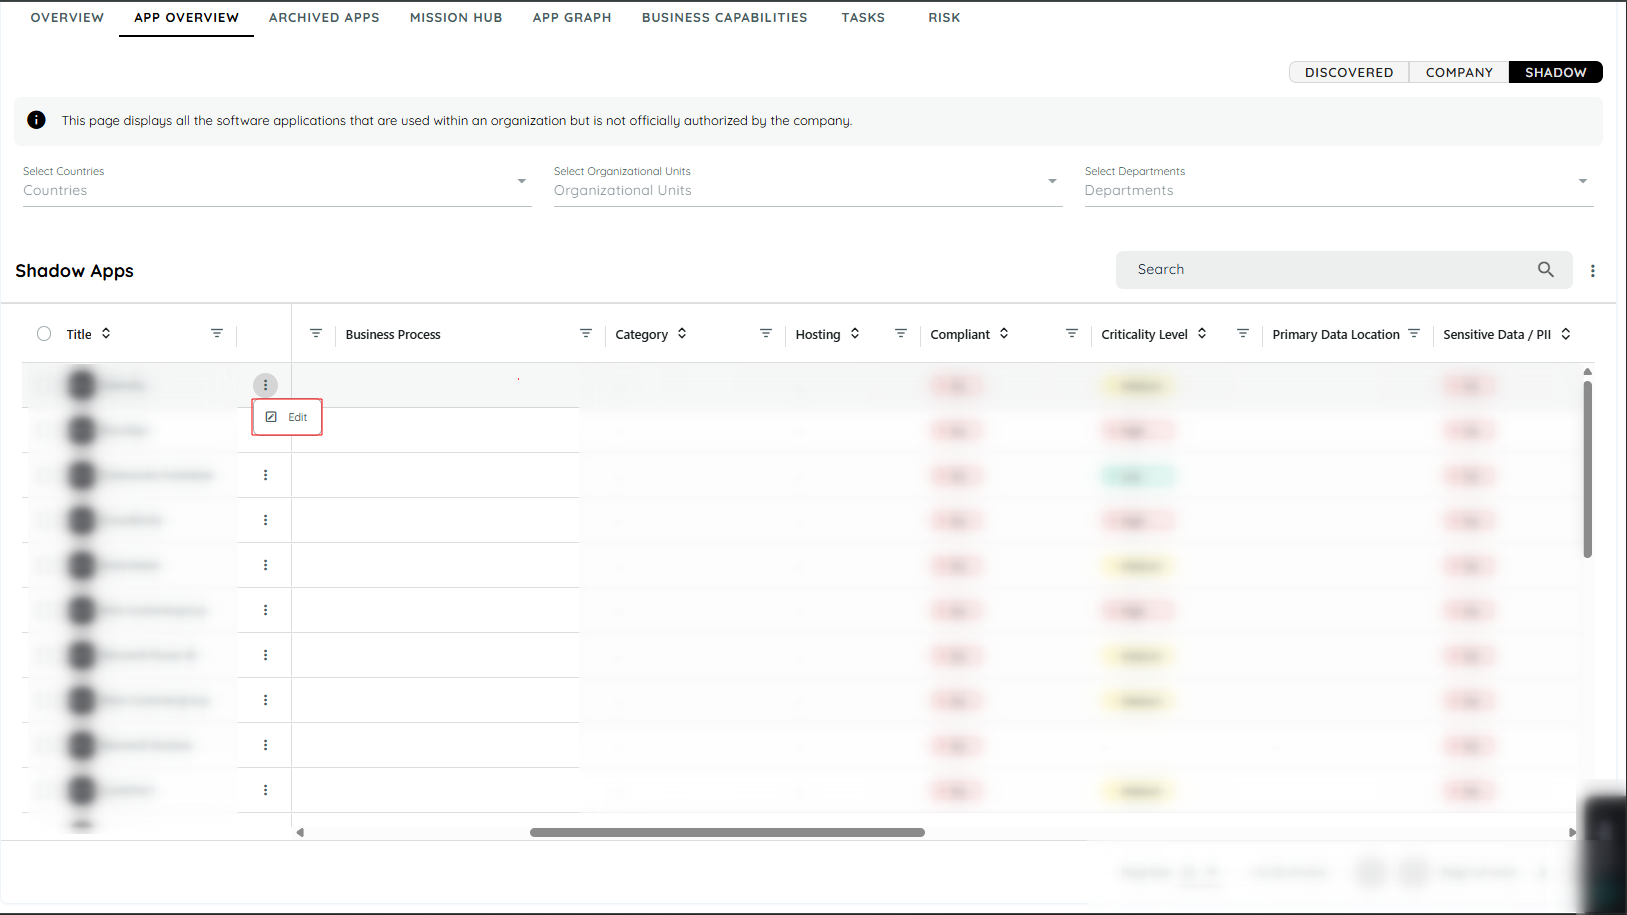Sort by Sensitive Data / PII
The height and width of the screenshot is (915, 1627).
pos(1566,334)
